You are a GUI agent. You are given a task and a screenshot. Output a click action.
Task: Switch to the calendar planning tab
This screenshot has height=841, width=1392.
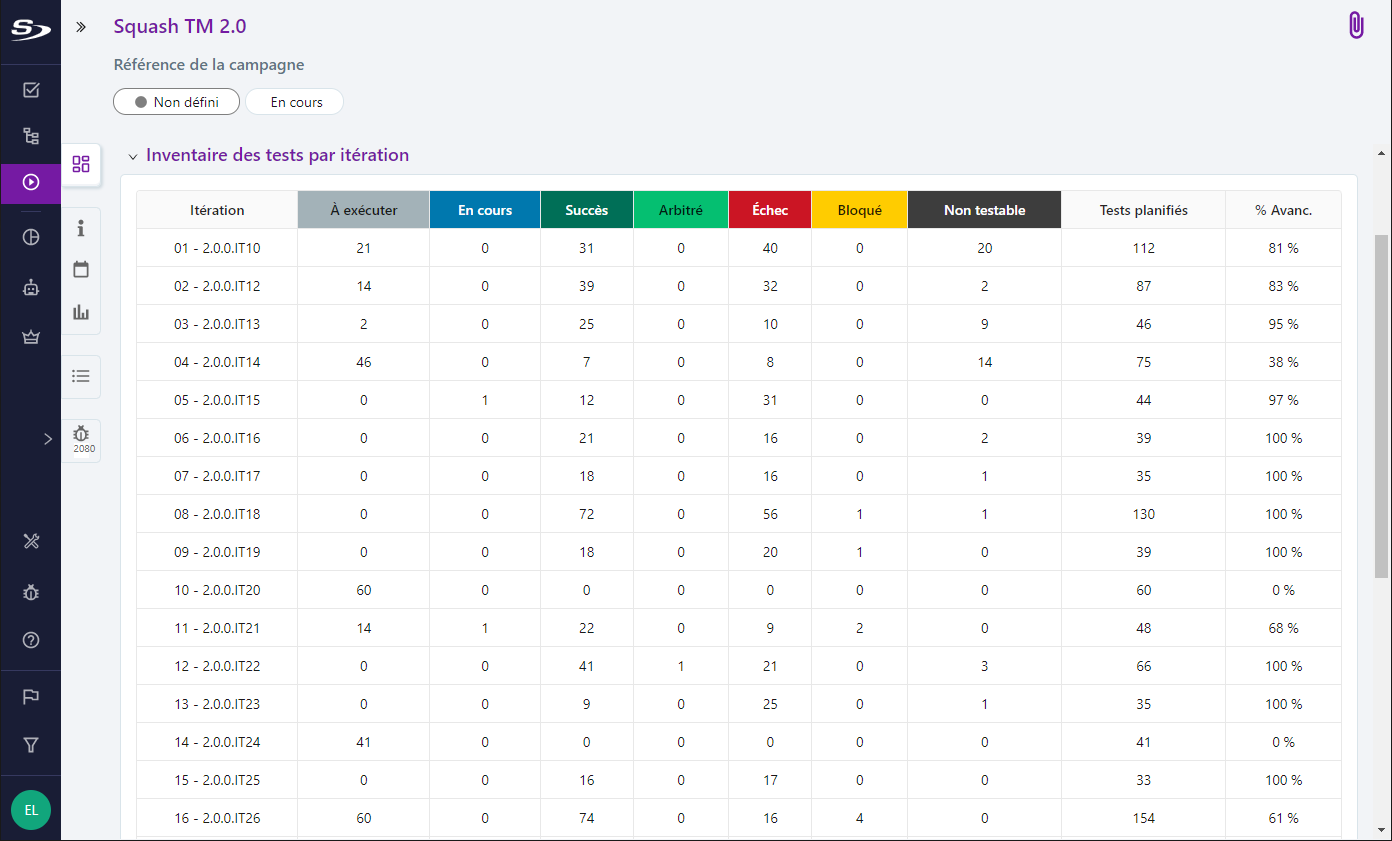pos(81,270)
